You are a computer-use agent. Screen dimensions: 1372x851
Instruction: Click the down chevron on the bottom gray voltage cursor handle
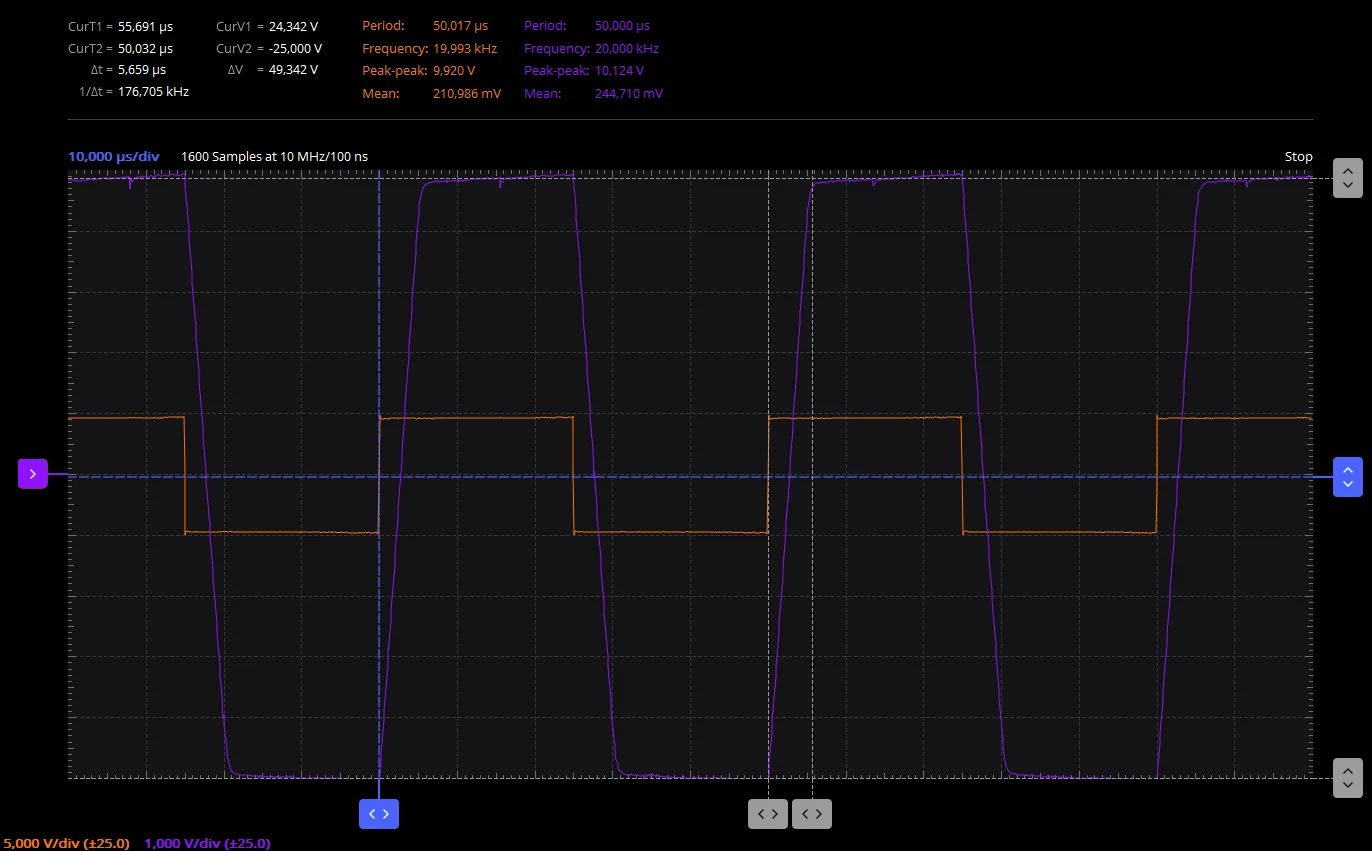click(x=1348, y=785)
